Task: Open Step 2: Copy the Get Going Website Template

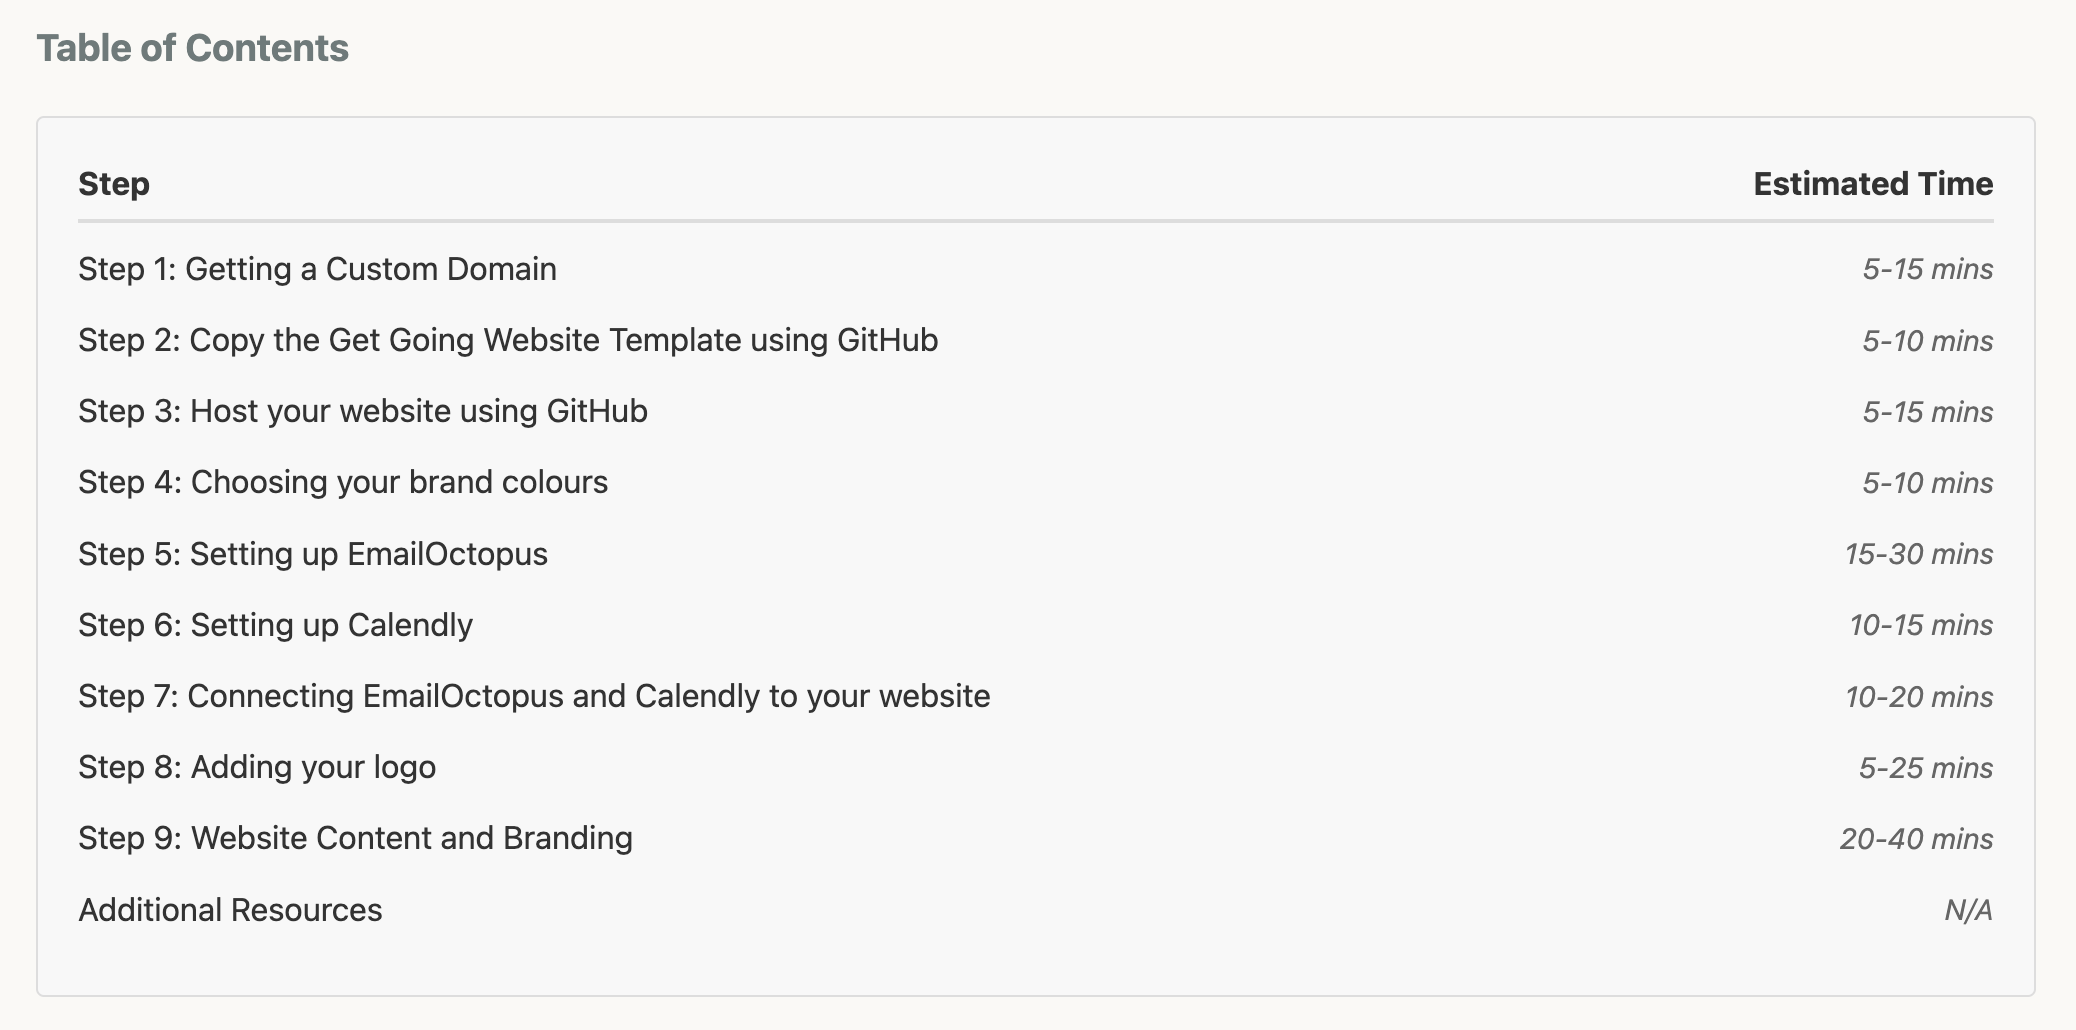Action: coord(508,340)
